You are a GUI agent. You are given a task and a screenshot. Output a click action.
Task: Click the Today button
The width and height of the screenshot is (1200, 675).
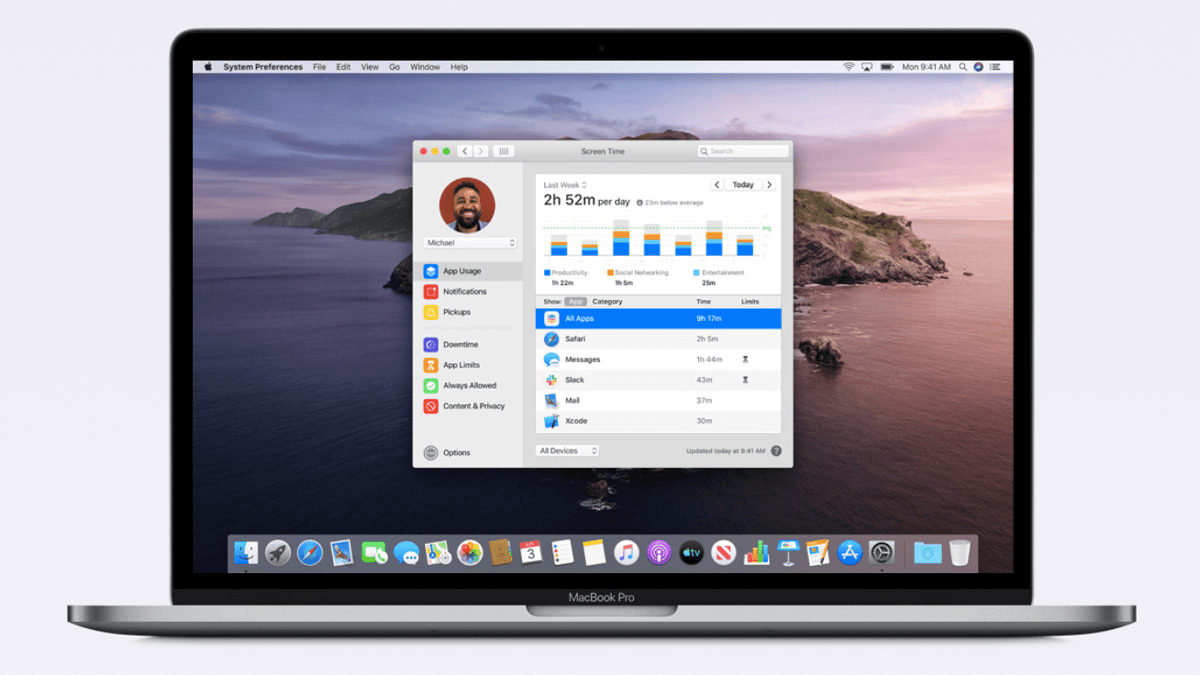coord(743,185)
